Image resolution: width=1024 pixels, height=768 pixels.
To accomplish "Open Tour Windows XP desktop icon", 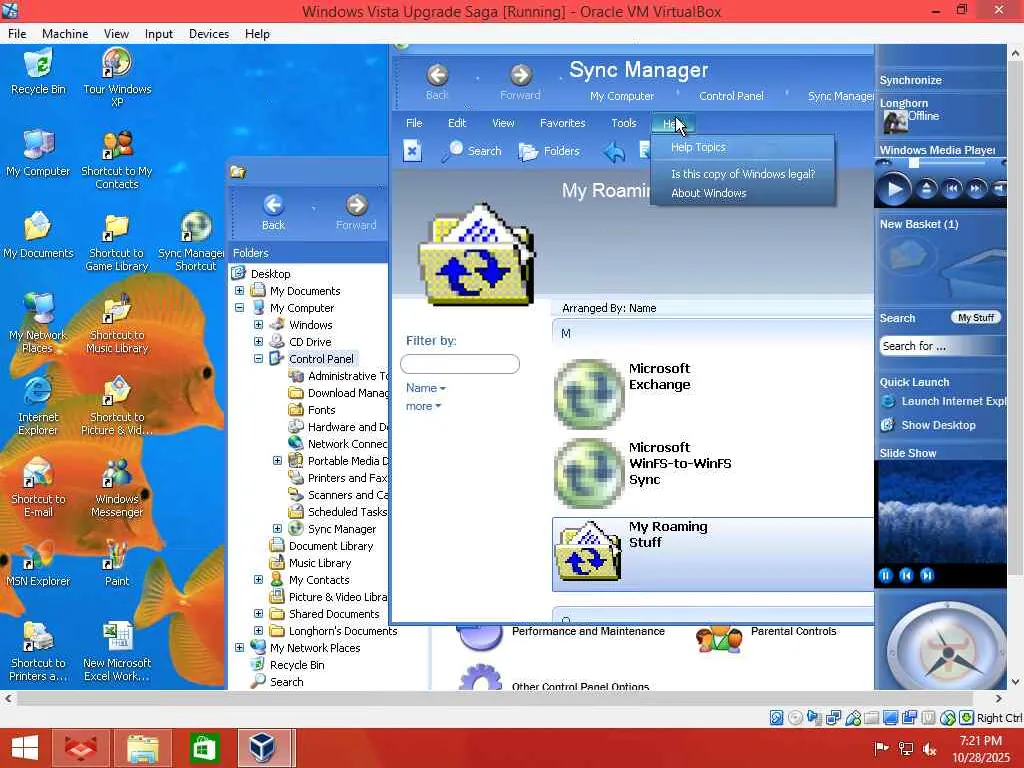I will tap(117, 77).
